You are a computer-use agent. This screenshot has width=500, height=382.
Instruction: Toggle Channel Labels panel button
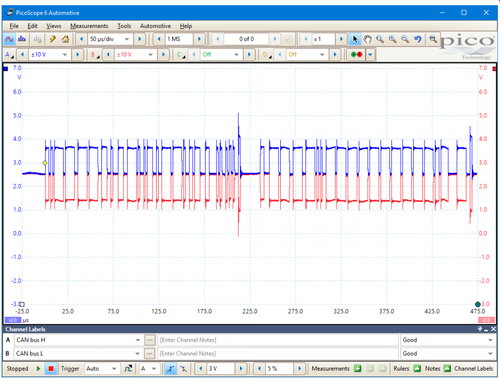point(473,369)
